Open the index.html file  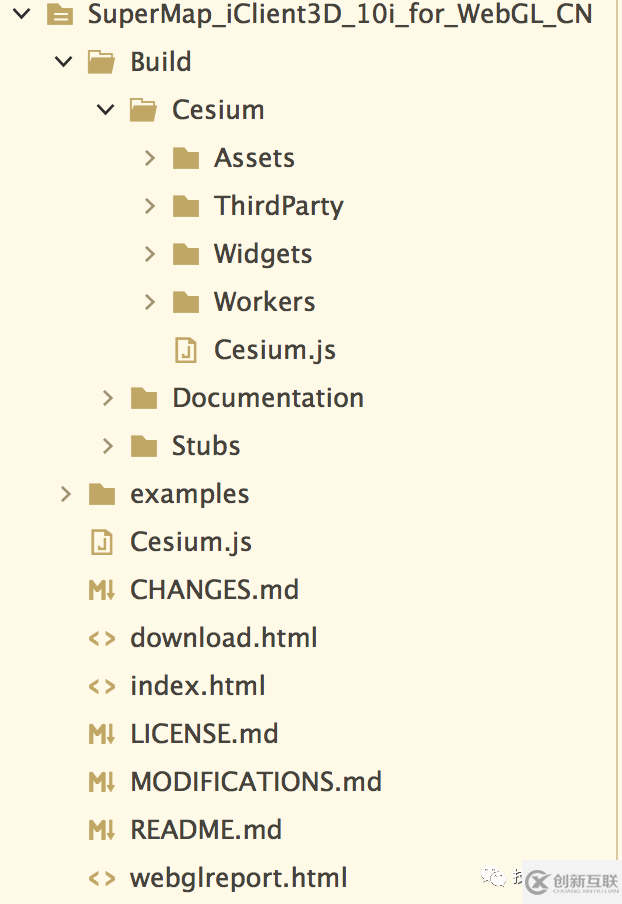coord(197,686)
